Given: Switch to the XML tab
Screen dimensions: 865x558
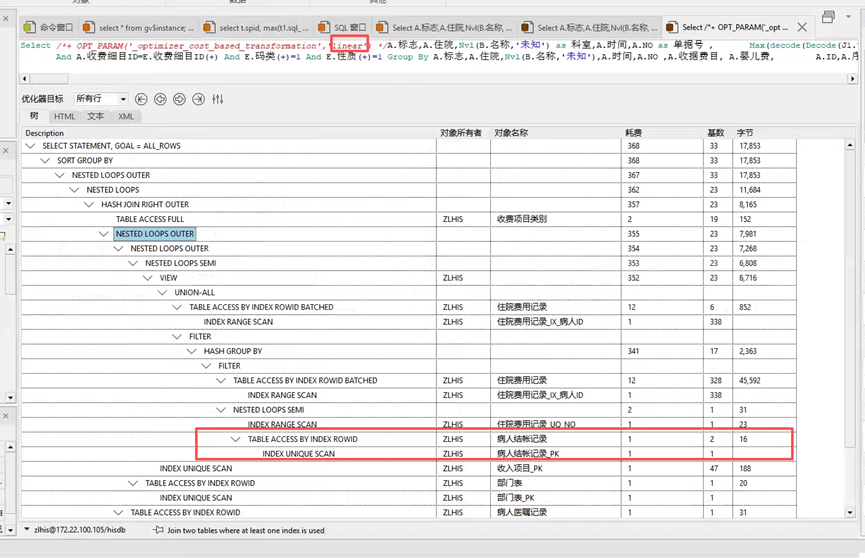Looking at the screenshot, I should (x=126, y=116).
